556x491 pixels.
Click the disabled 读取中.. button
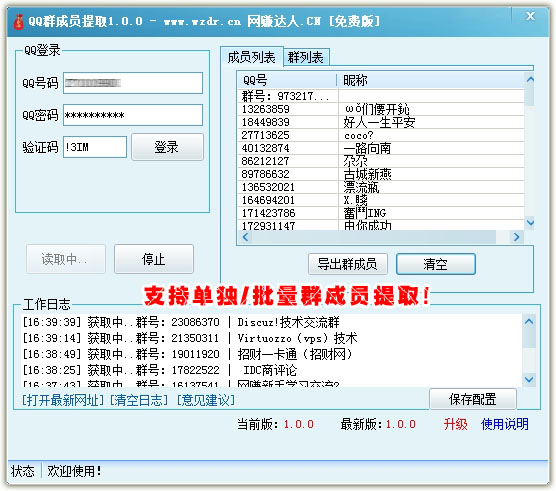pyautogui.click(x=66, y=259)
